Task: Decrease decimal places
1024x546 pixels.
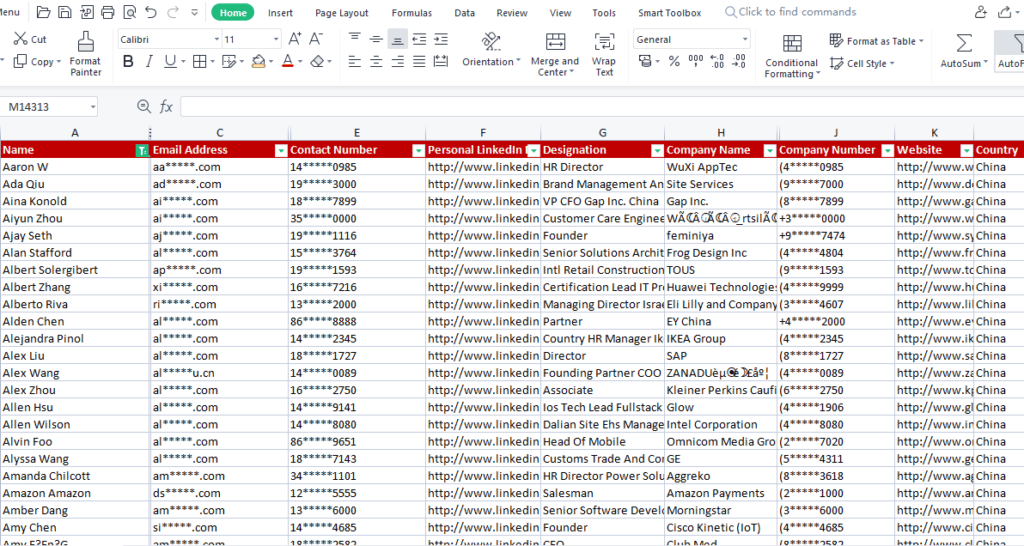Action: (x=739, y=61)
